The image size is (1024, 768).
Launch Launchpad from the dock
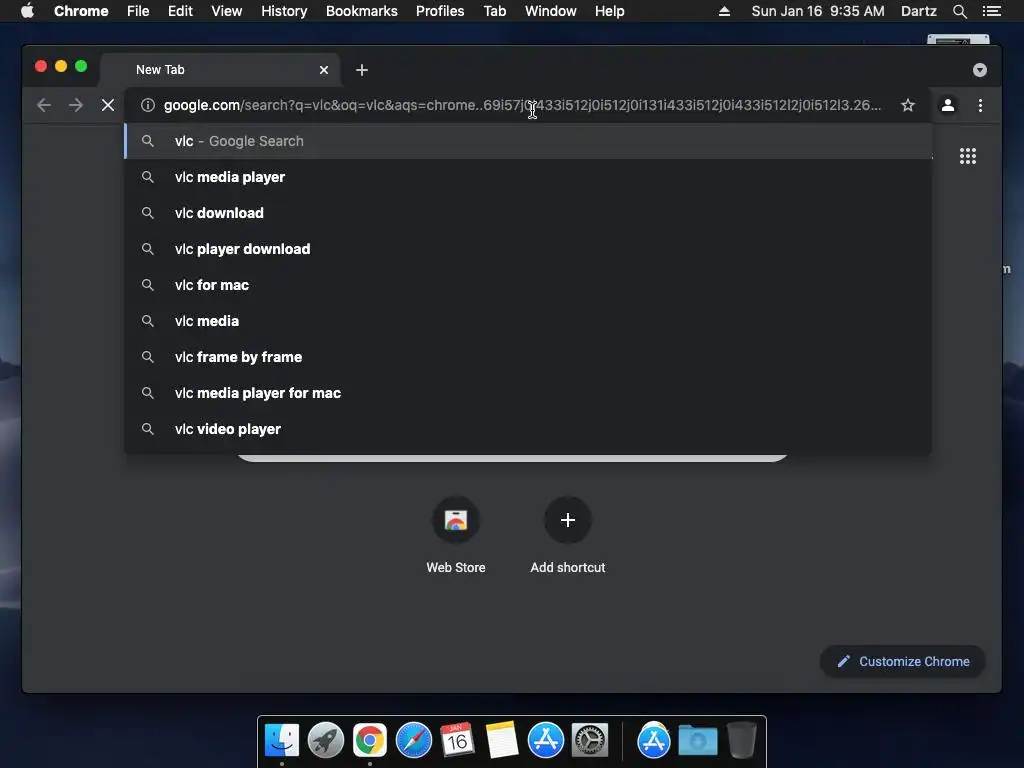(326, 741)
